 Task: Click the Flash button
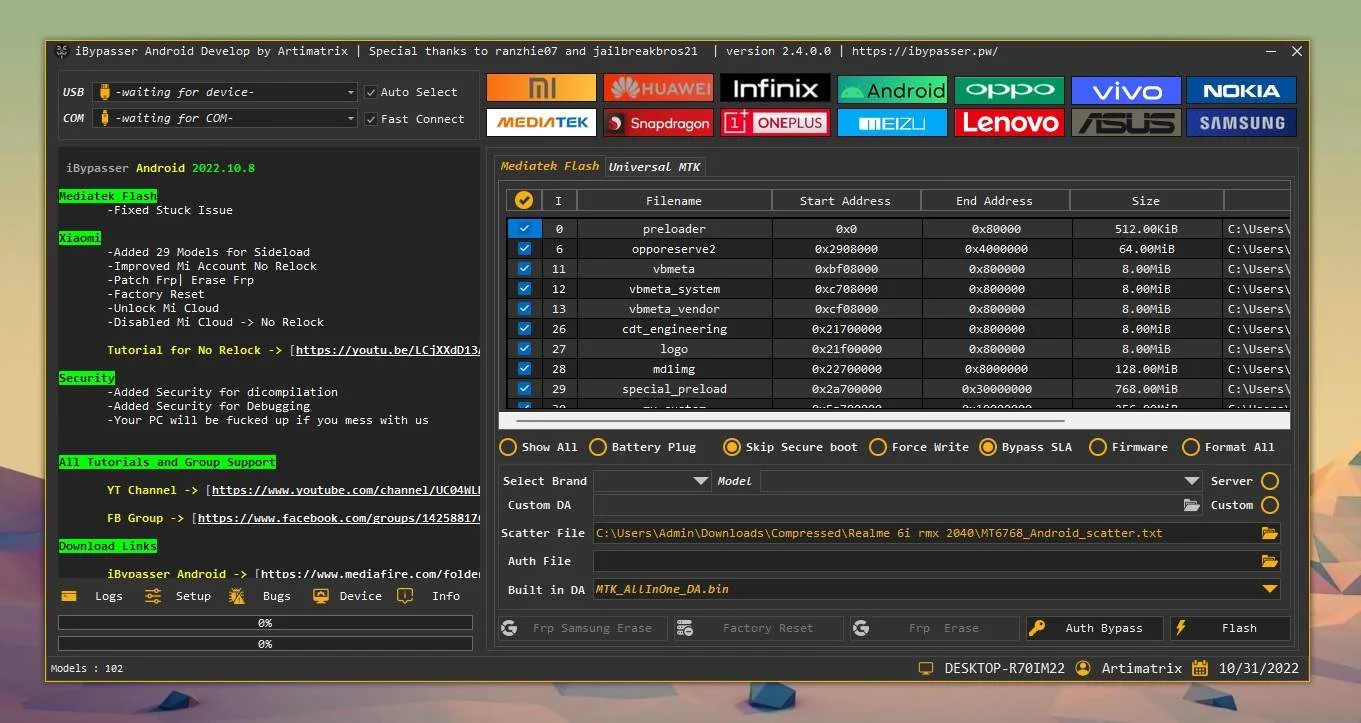point(1230,628)
